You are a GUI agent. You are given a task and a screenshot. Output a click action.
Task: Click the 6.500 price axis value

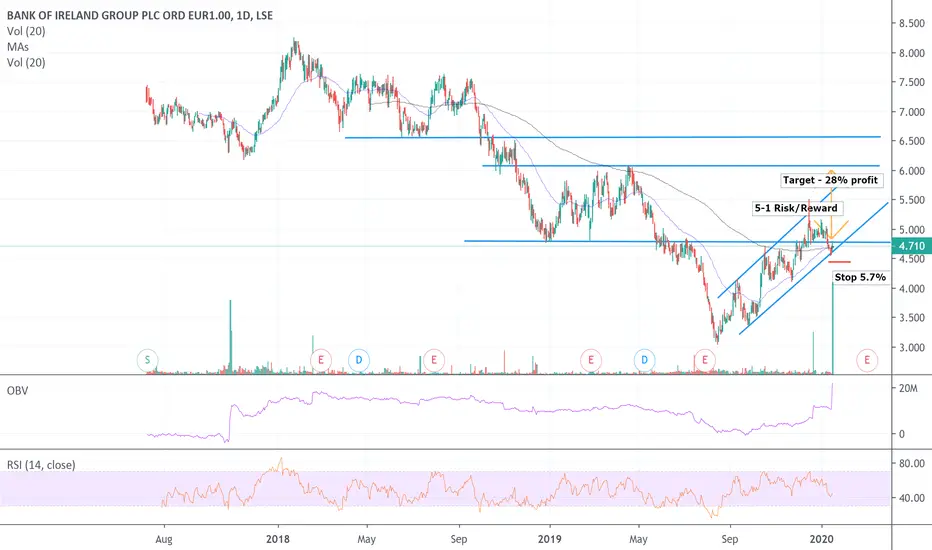tap(912, 142)
